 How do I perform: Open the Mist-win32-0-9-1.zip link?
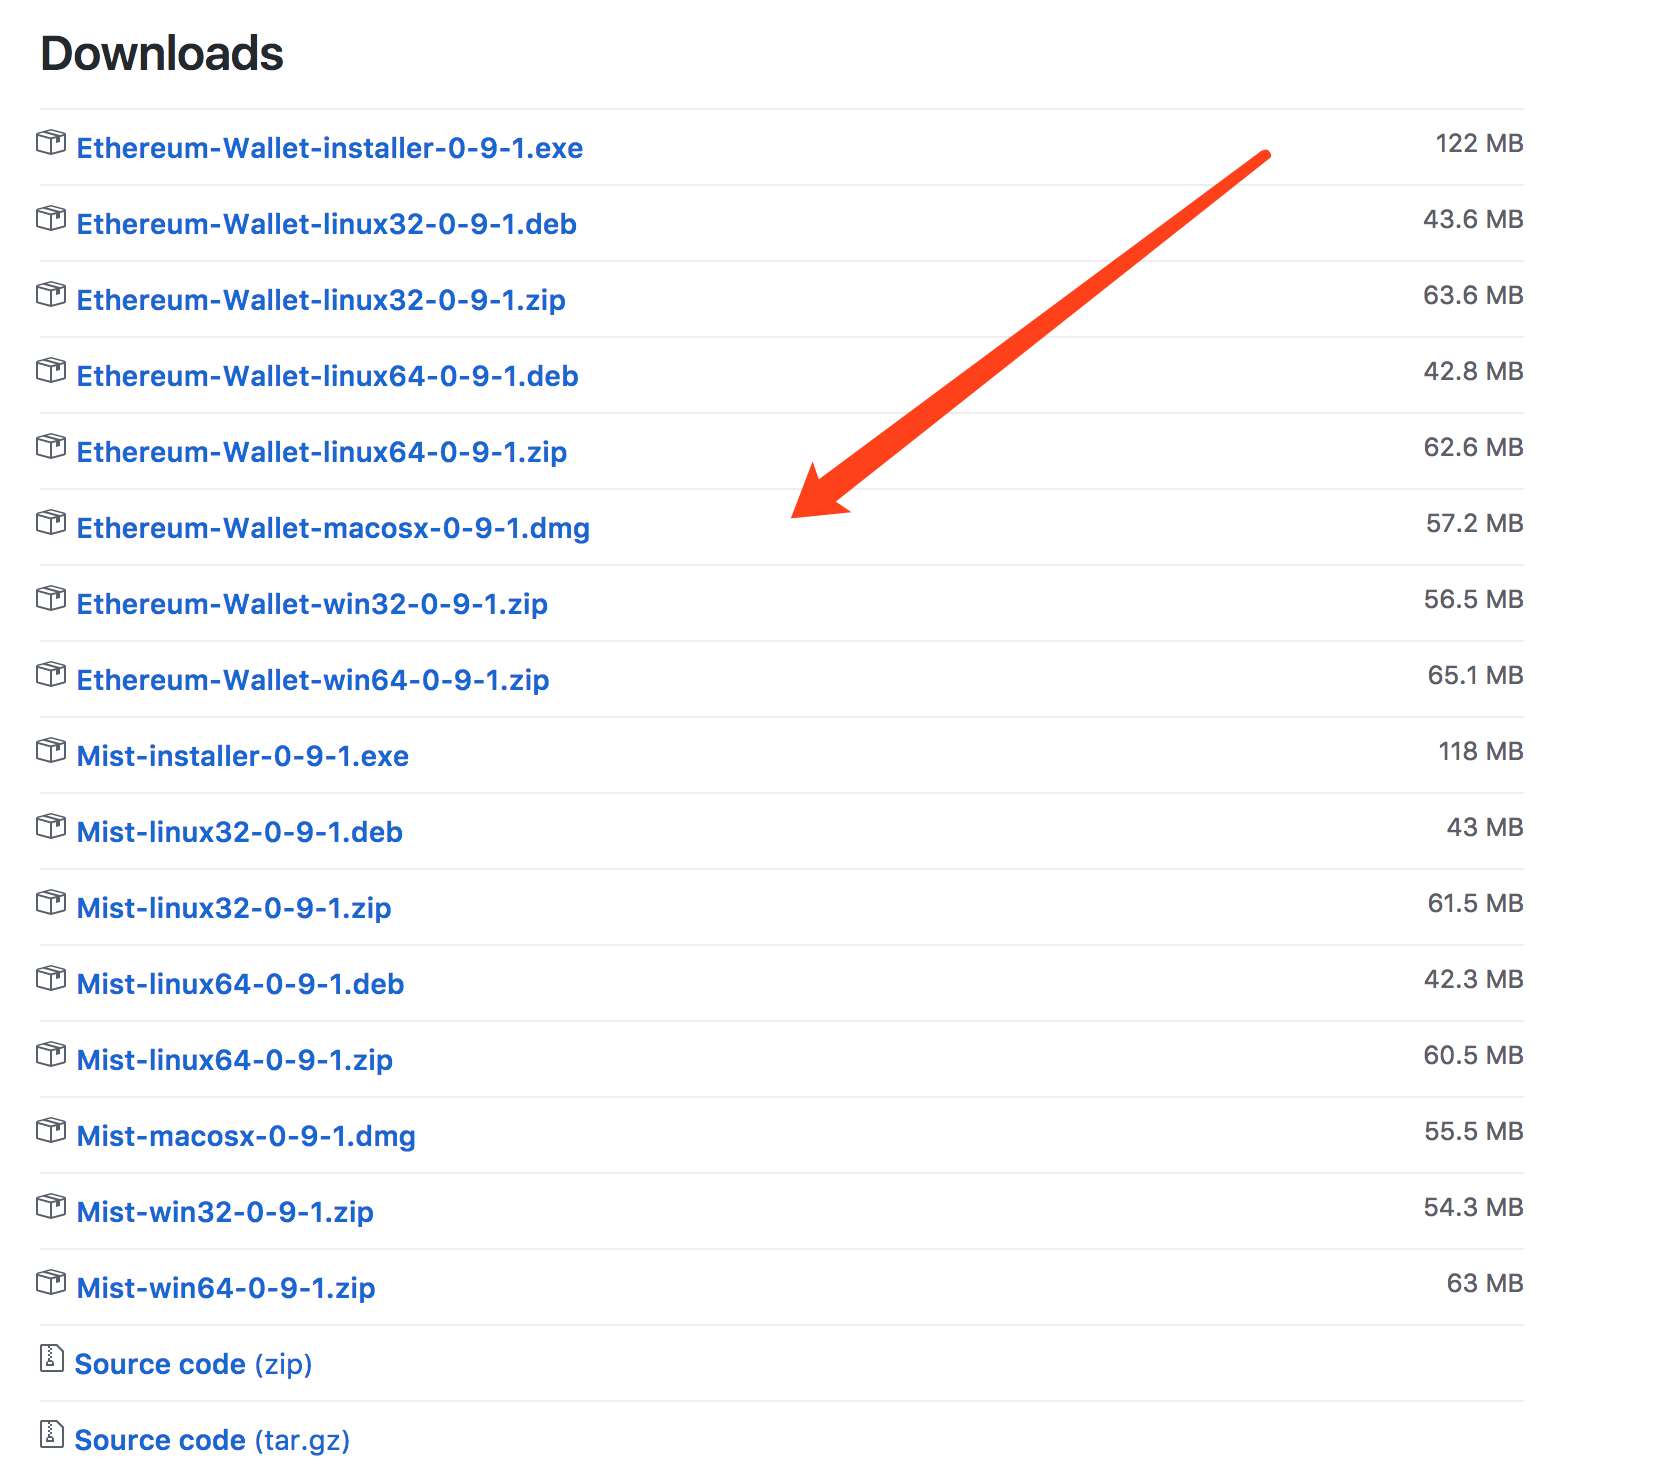[x=225, y=1212]
